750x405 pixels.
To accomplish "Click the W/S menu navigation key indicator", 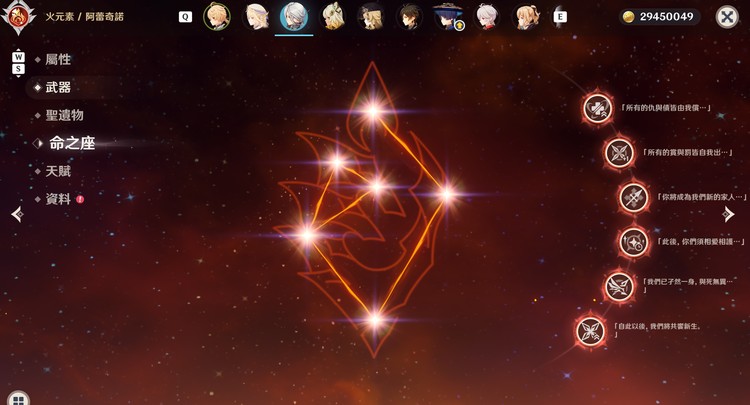I will tap(18, 63).
